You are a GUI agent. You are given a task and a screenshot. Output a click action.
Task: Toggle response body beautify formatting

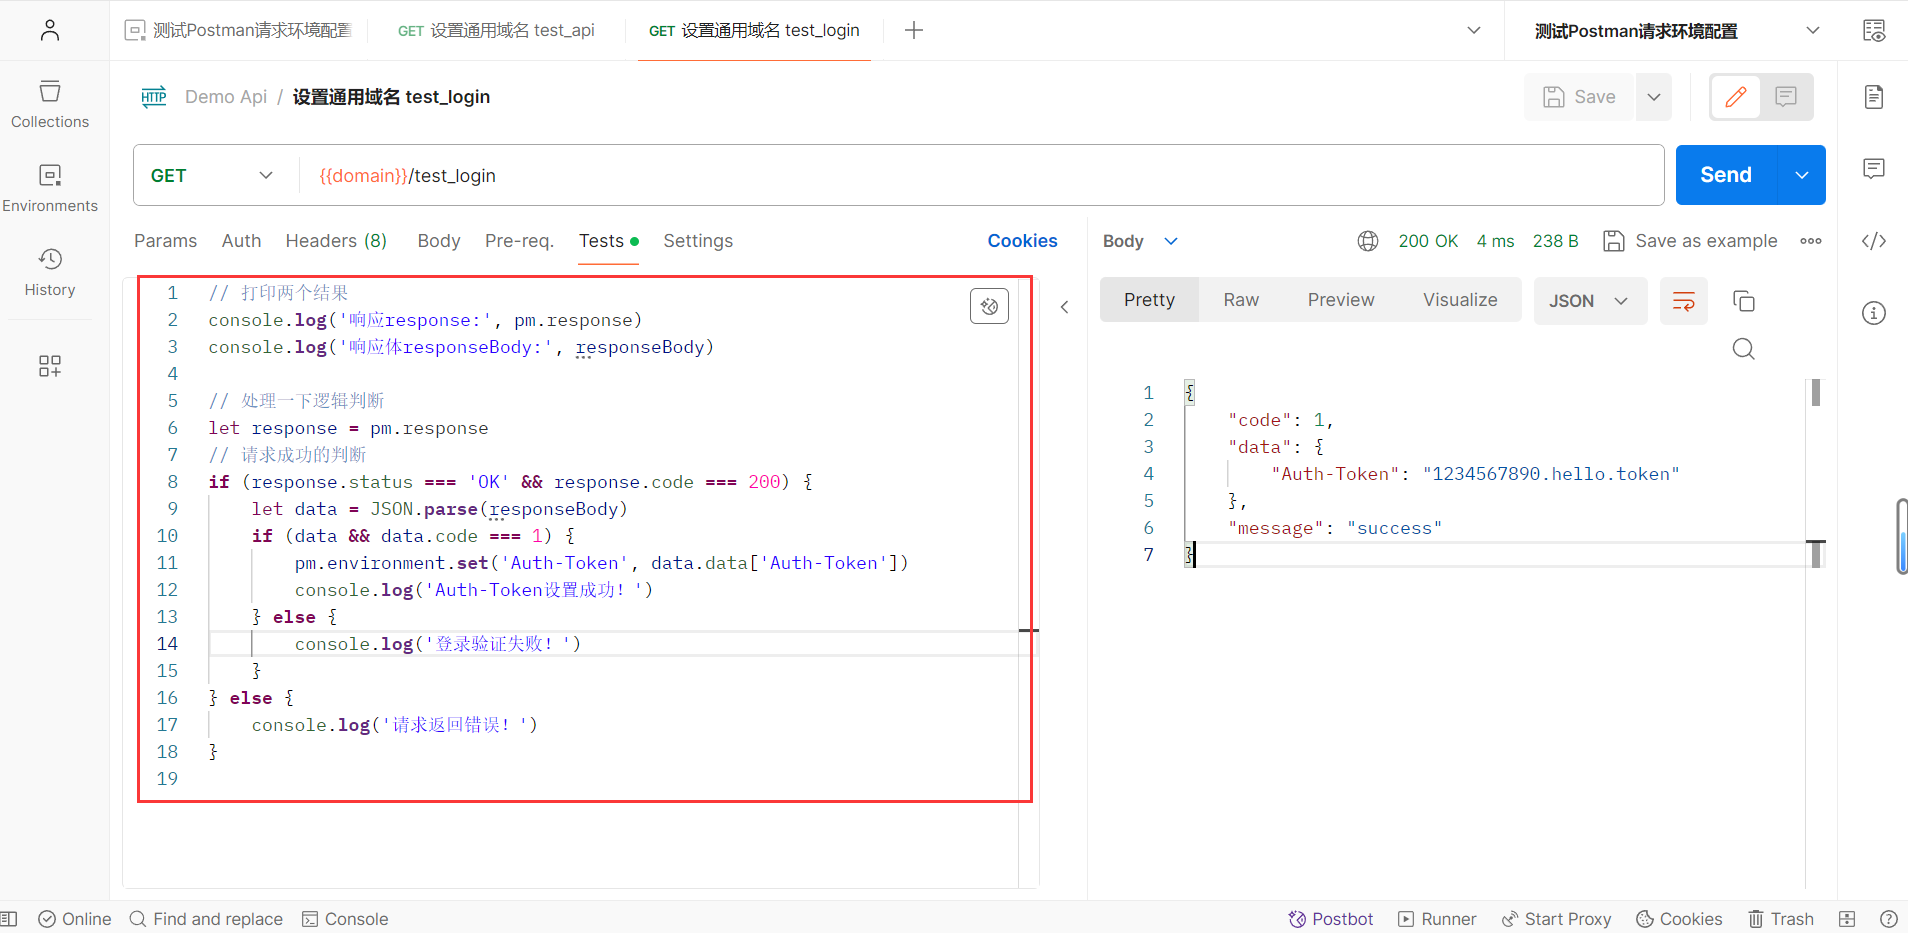[x=1683, y=300]
